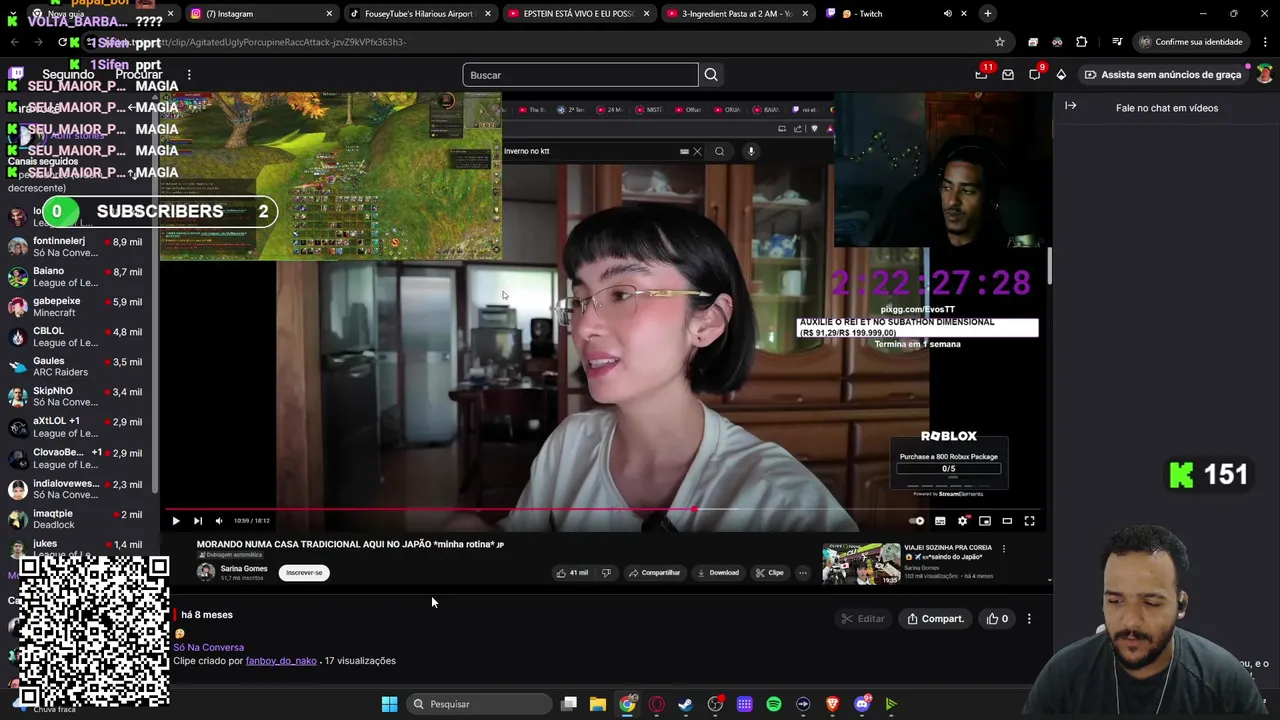Screen dimensions: 1280x720
Task: Open the VIAJEI SOZINHA PRA COREIA thumbnail
Action: tap(861, 563)
